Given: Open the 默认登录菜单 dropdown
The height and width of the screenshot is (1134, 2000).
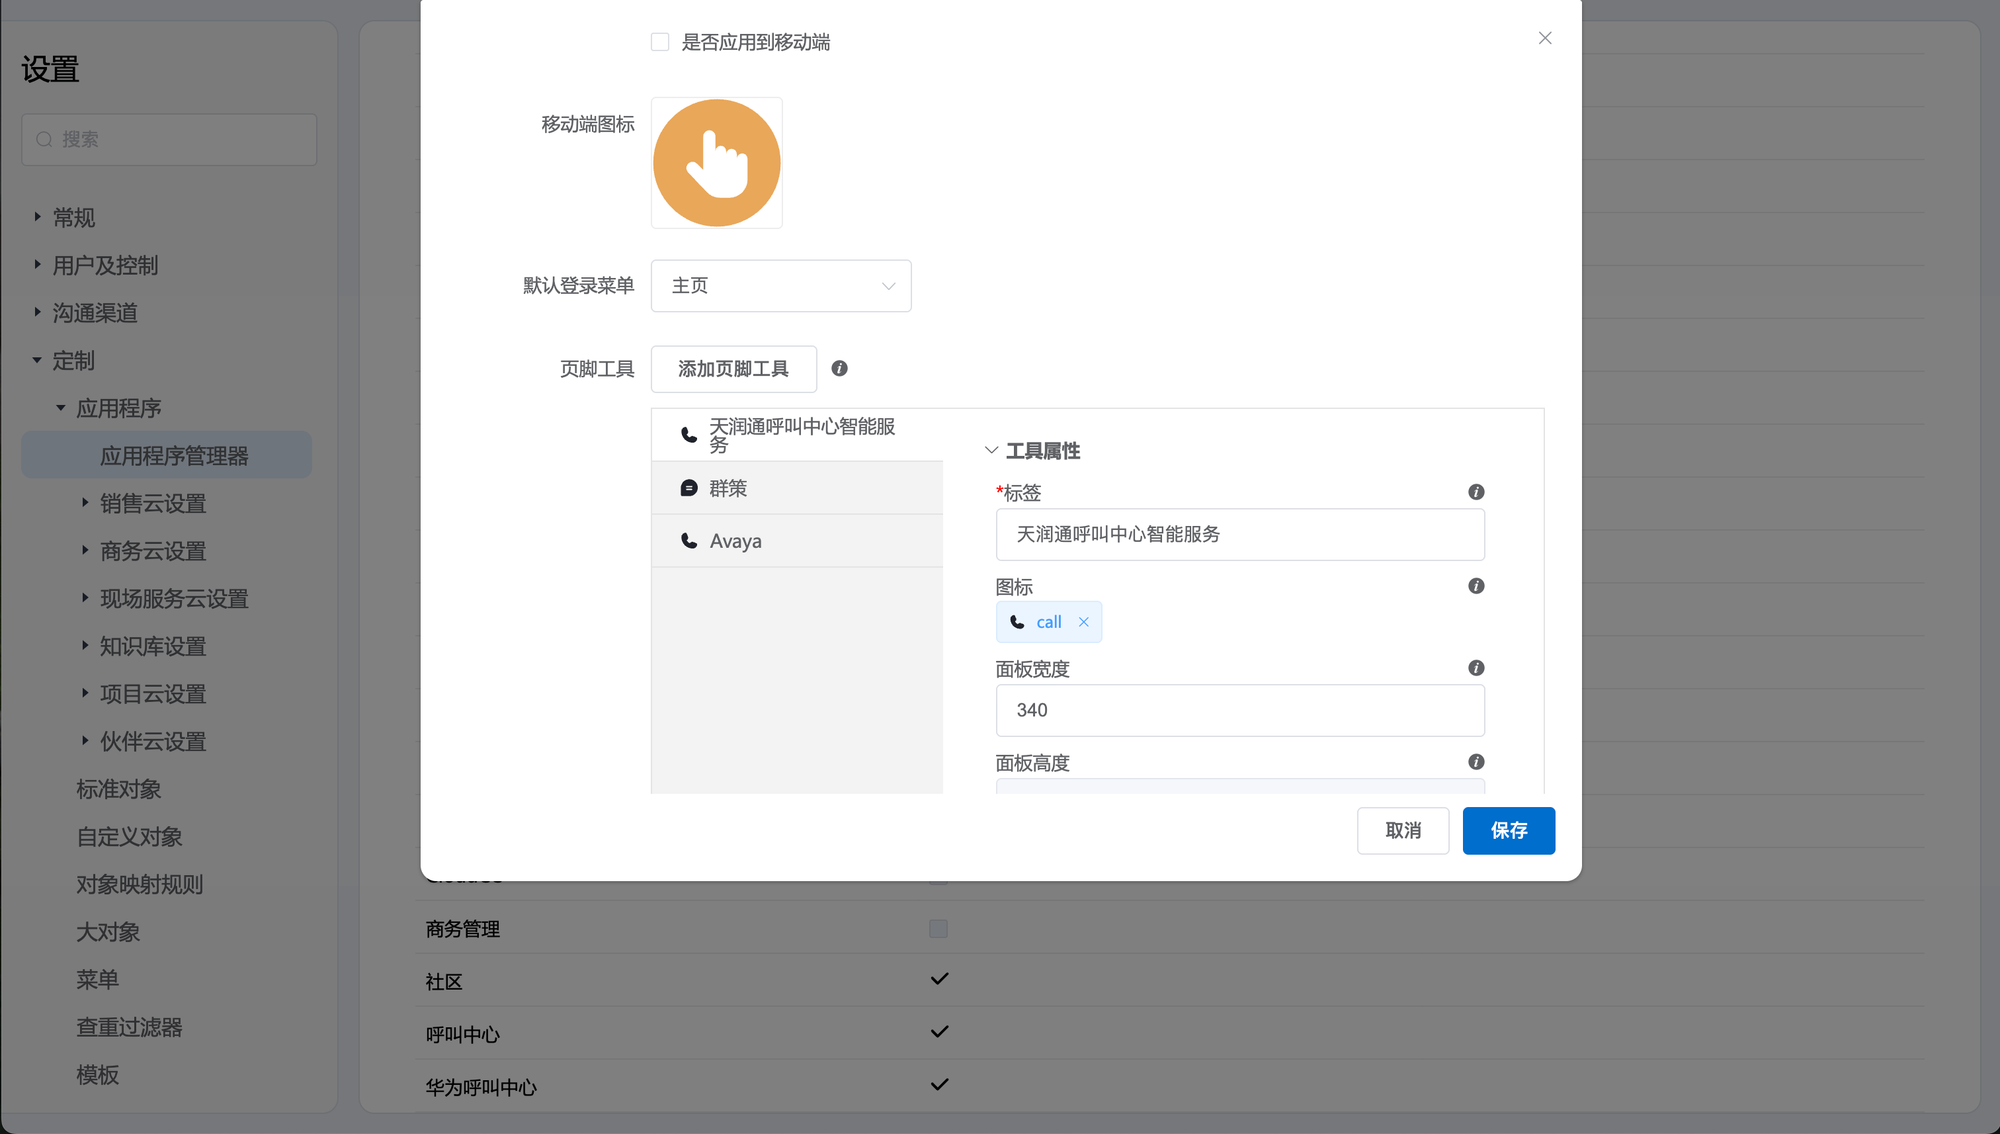Looking at the screenshot, I should click(780, 286).
